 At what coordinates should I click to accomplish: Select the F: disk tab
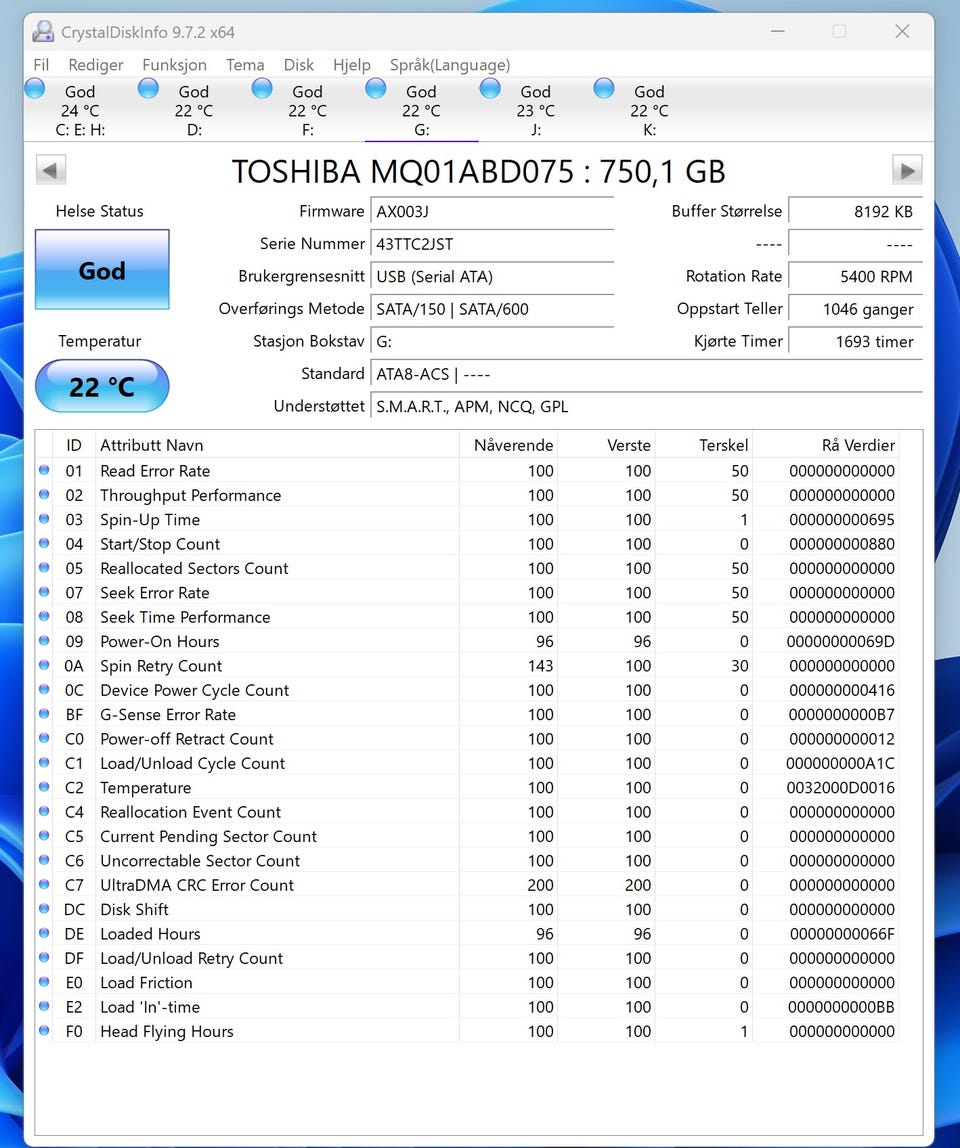click(308, 110)
